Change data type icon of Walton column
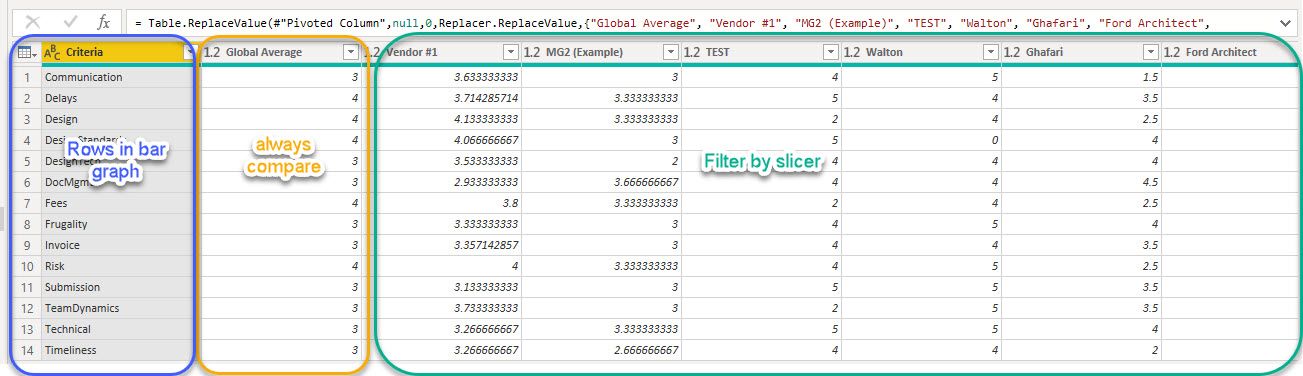Screen dimensions: 1303x376 pos(853,52)
